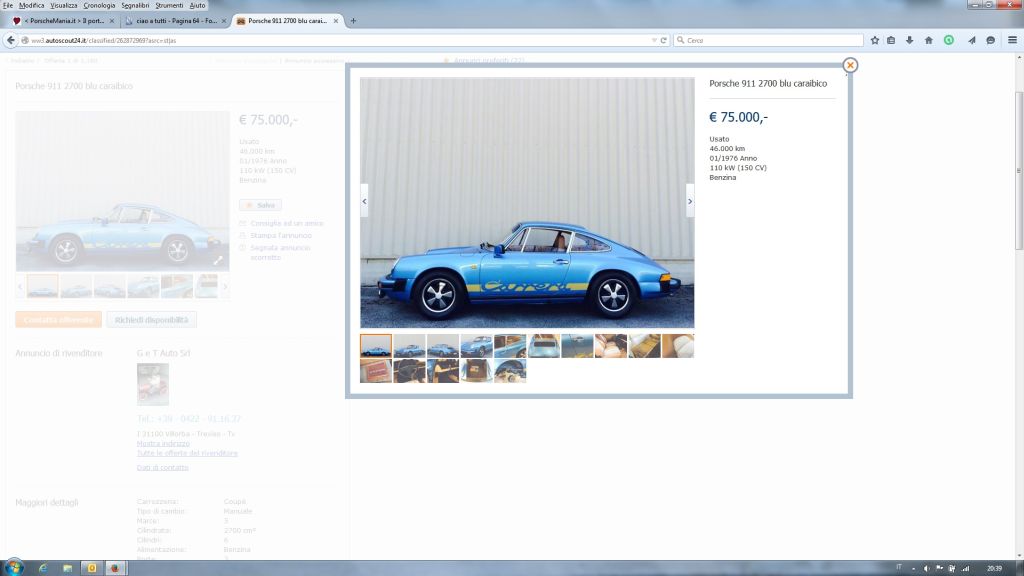
Task: Open the Modifica menu
Action: (x=31, y=5)
